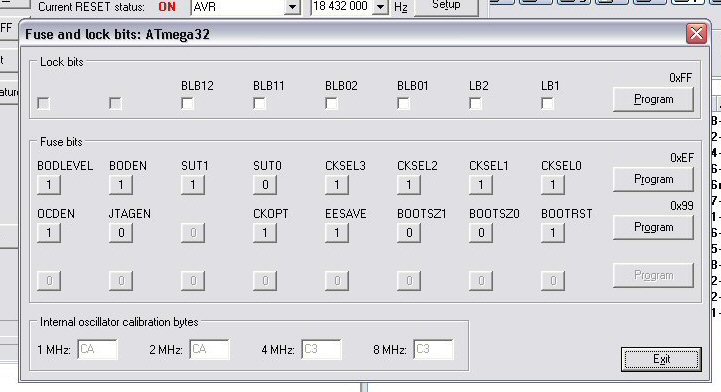Click the 4 MHz calibration byte field
Viewport: 721px width, 392px height.
click(321, 350)
